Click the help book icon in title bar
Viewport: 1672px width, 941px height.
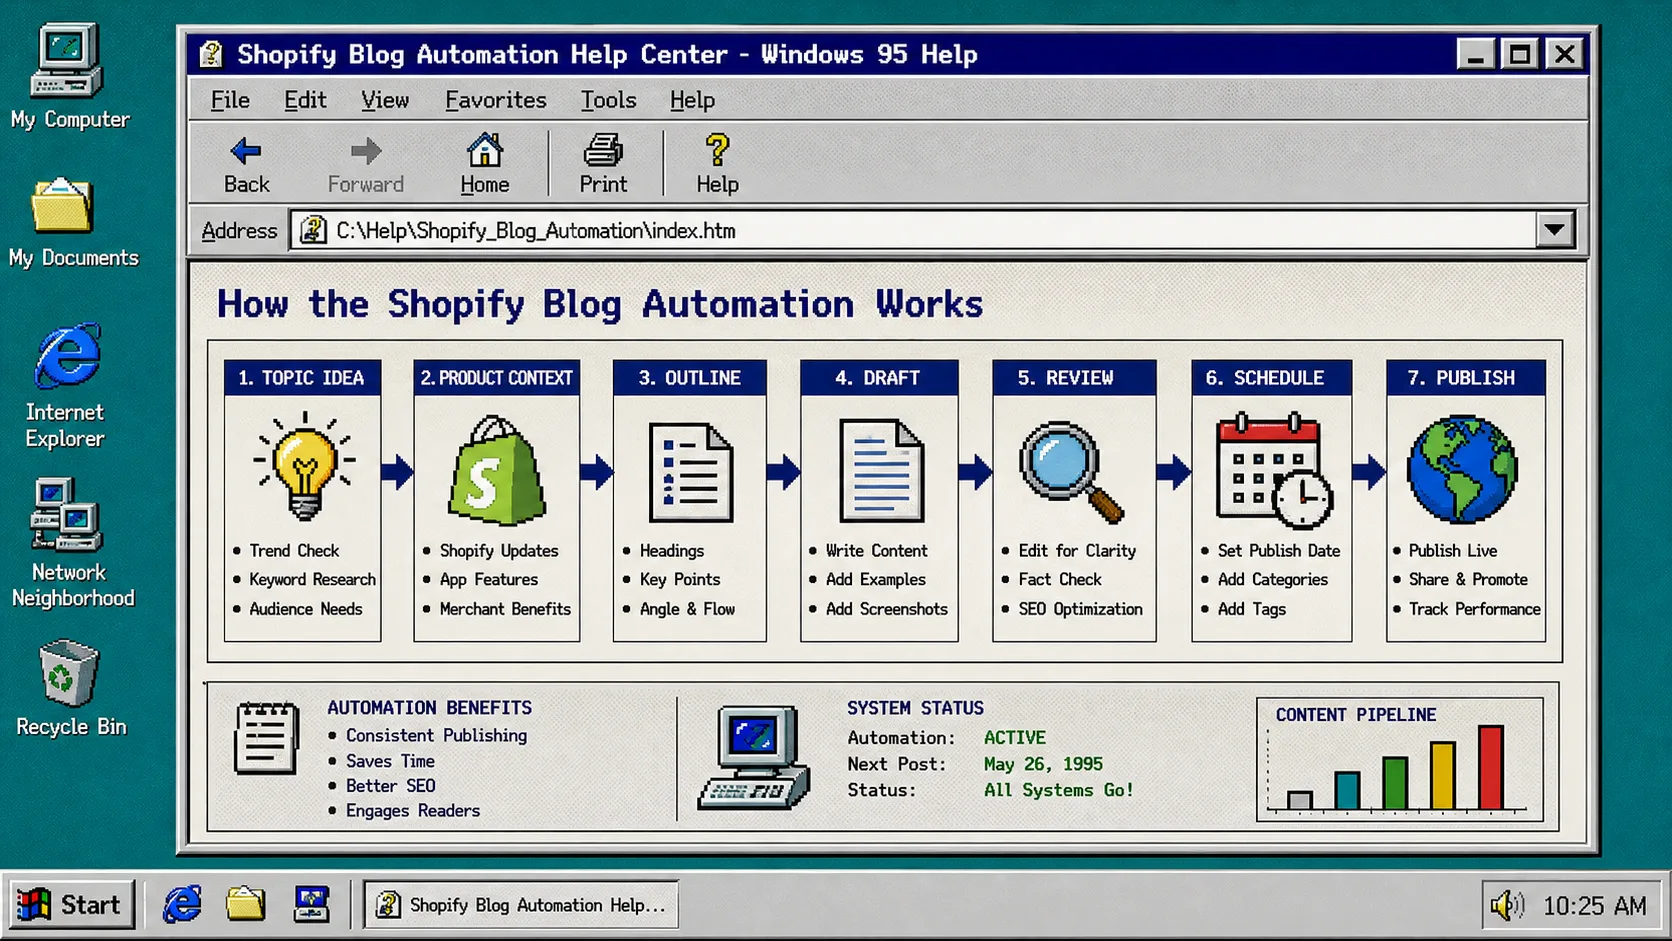pos(211,54)
